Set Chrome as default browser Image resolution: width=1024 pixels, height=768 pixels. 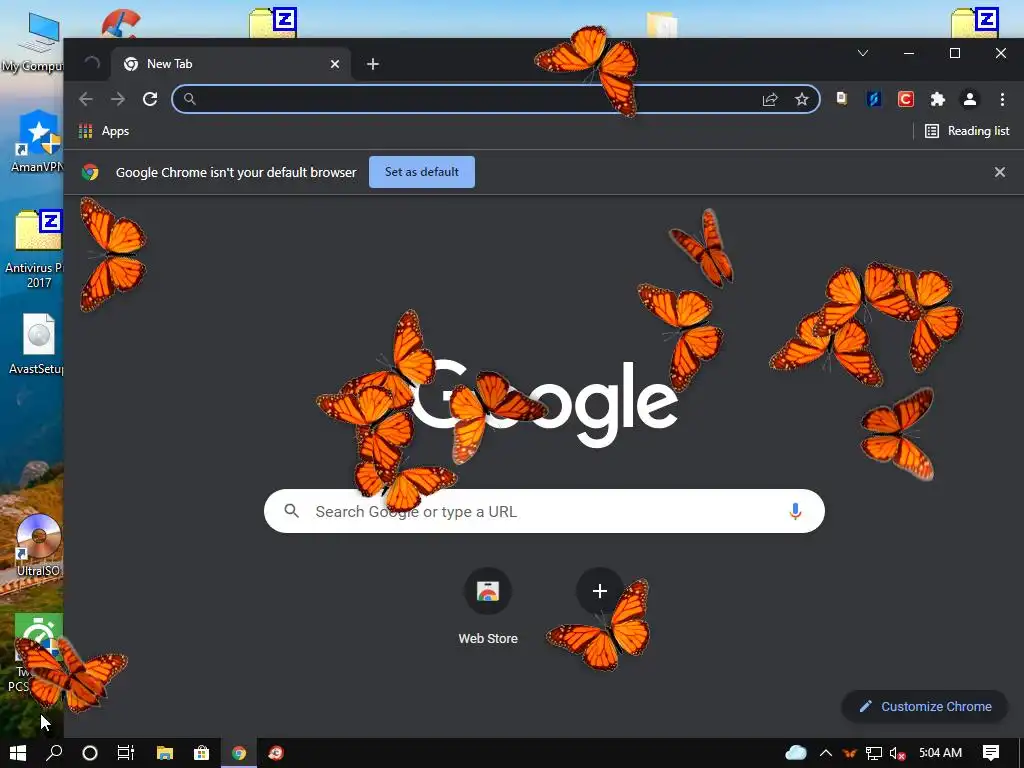pyautogui.click(x=422, y=172)
